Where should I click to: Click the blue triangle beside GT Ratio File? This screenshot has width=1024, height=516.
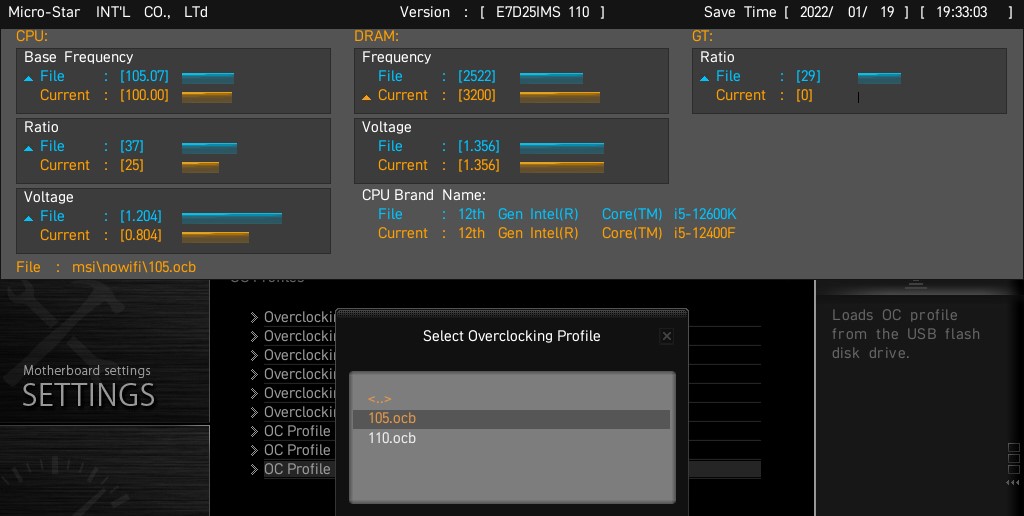click(x=705, y=78)
